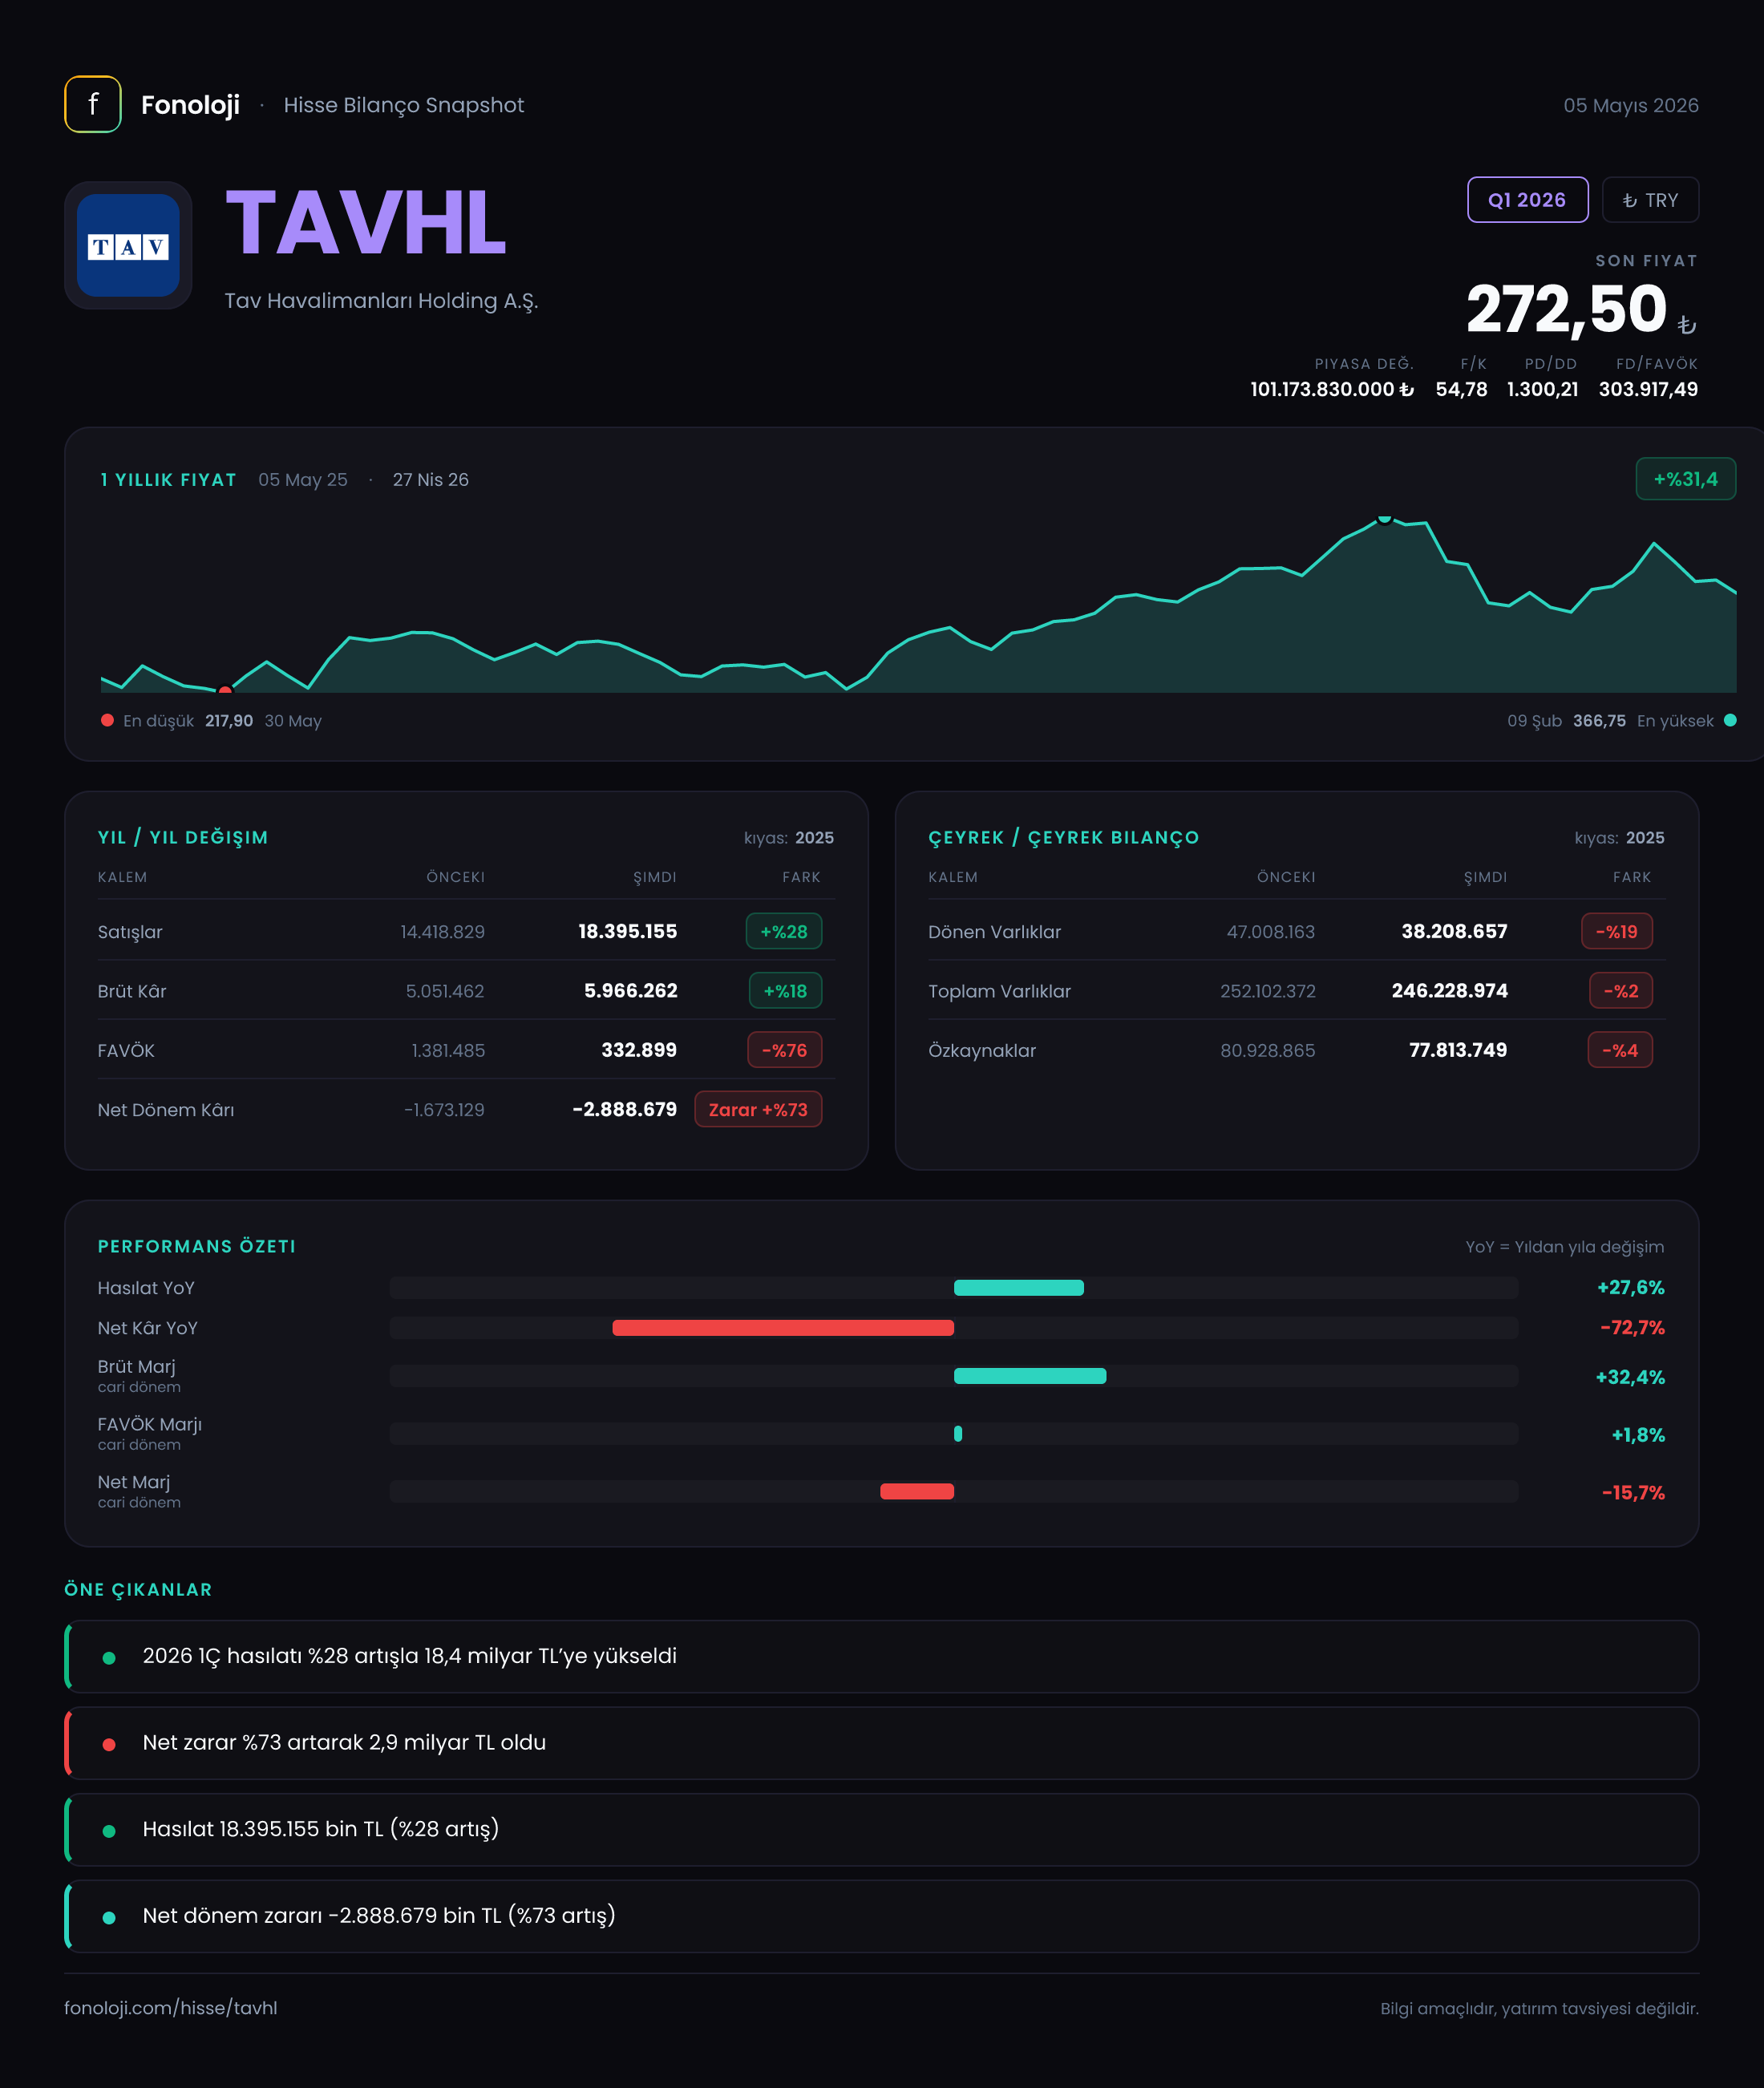This screenshot has width=1764, height=2088.
Task: Select the TRY currency button
Action: (x=1650, y=200)
